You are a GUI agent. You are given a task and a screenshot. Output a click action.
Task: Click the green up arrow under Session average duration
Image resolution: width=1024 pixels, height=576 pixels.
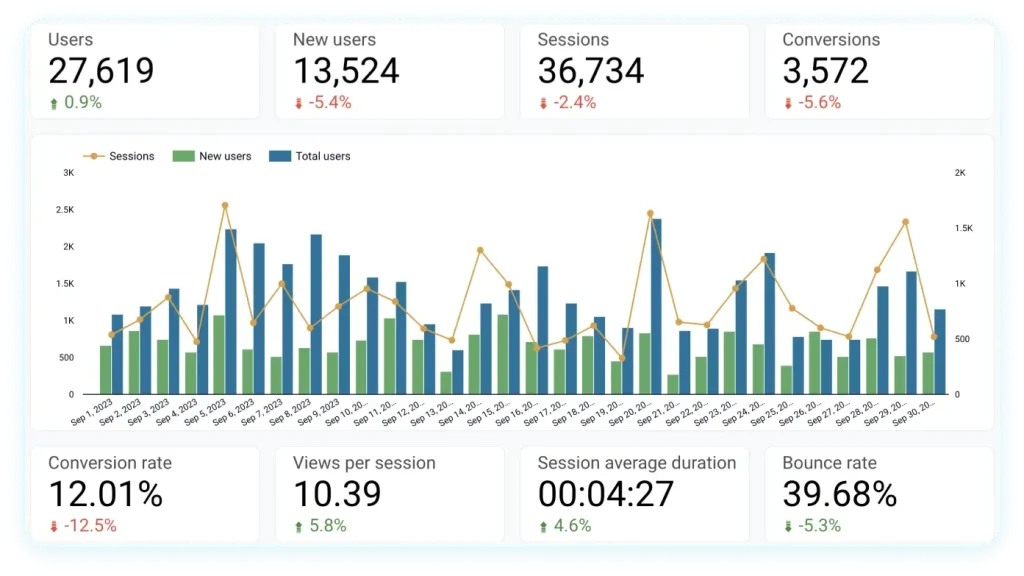point(543,526)
